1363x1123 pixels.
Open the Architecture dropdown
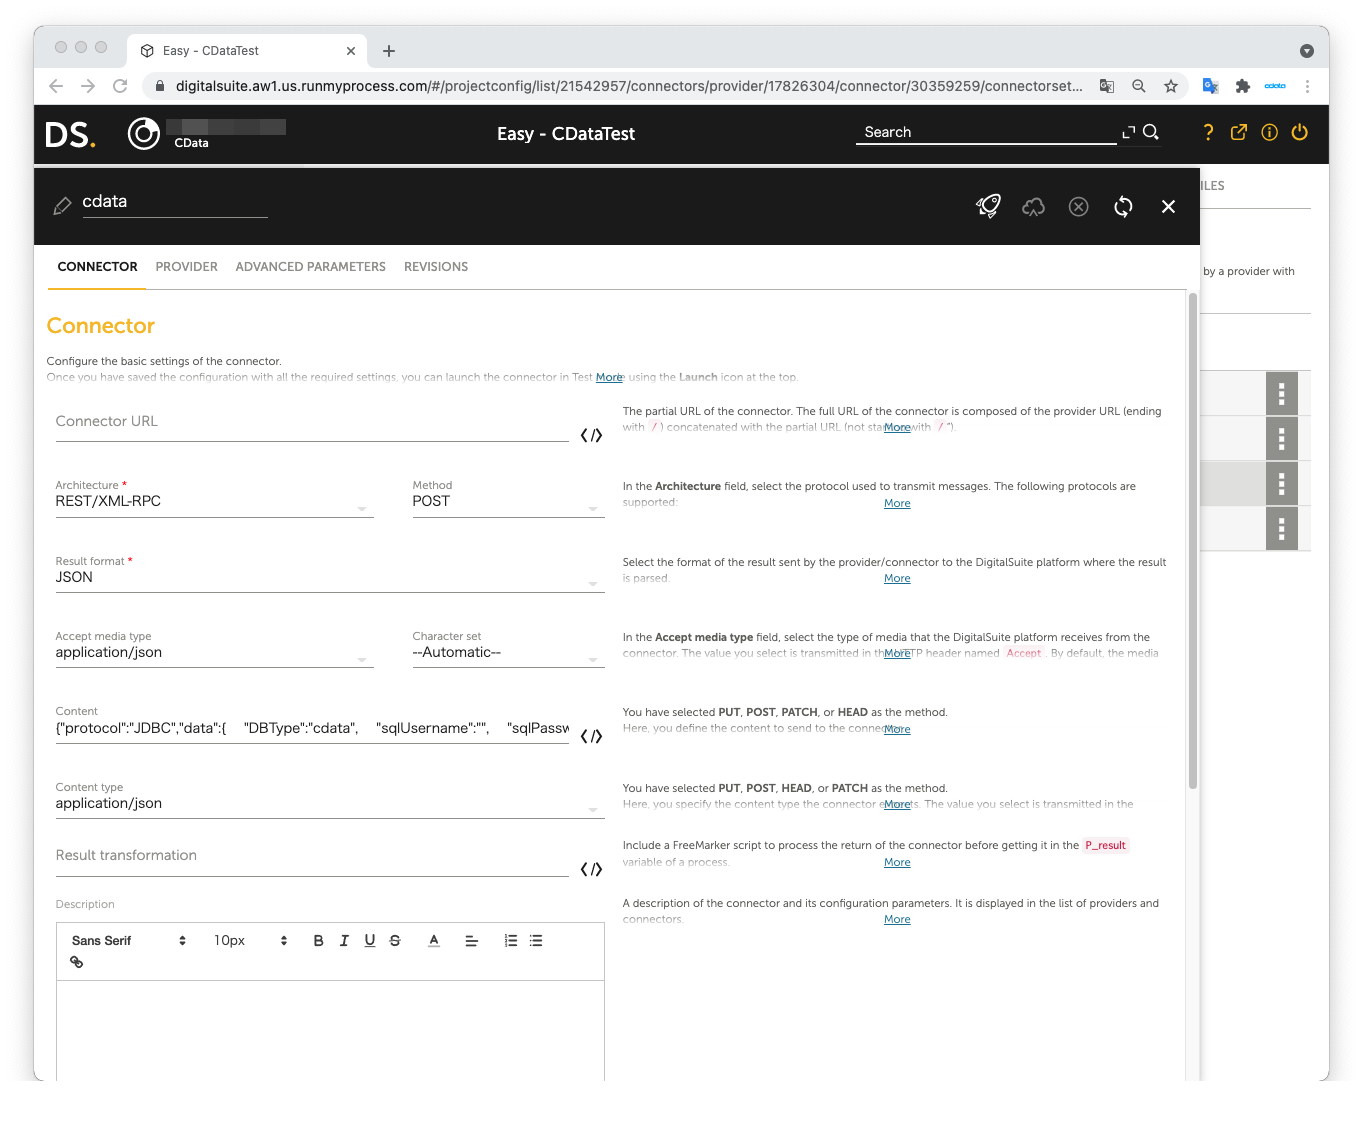pyautogui.click(x=213, y=502)
